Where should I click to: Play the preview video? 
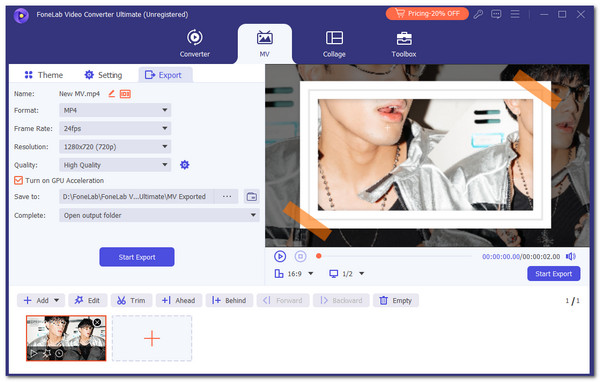click(280, 256)
